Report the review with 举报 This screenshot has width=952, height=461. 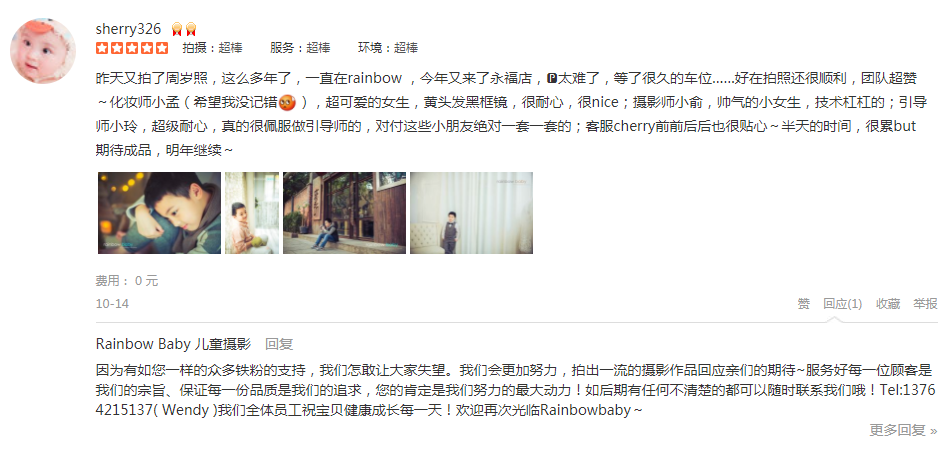pyautogui.click(x=925, y=304)
